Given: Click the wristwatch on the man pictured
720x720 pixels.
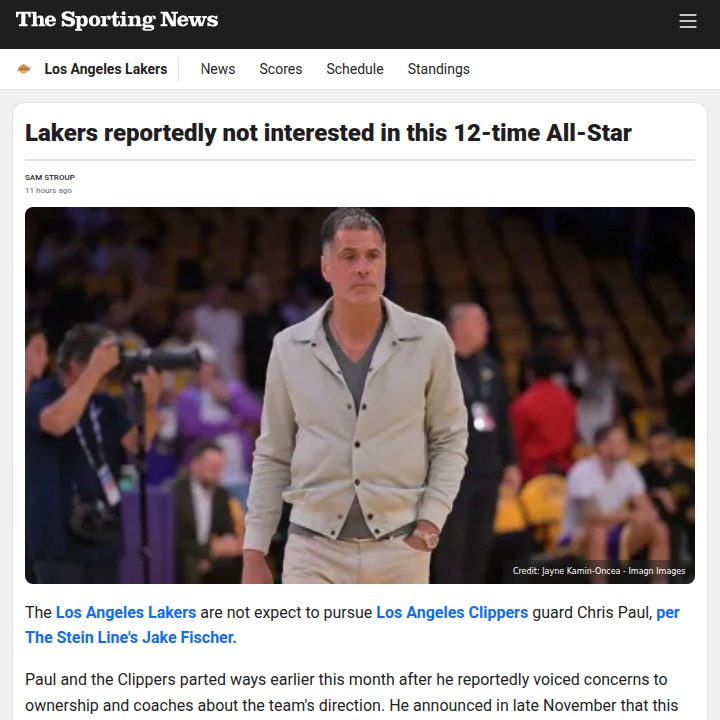Looking at the screenshot, I should [x=426, y=538].
